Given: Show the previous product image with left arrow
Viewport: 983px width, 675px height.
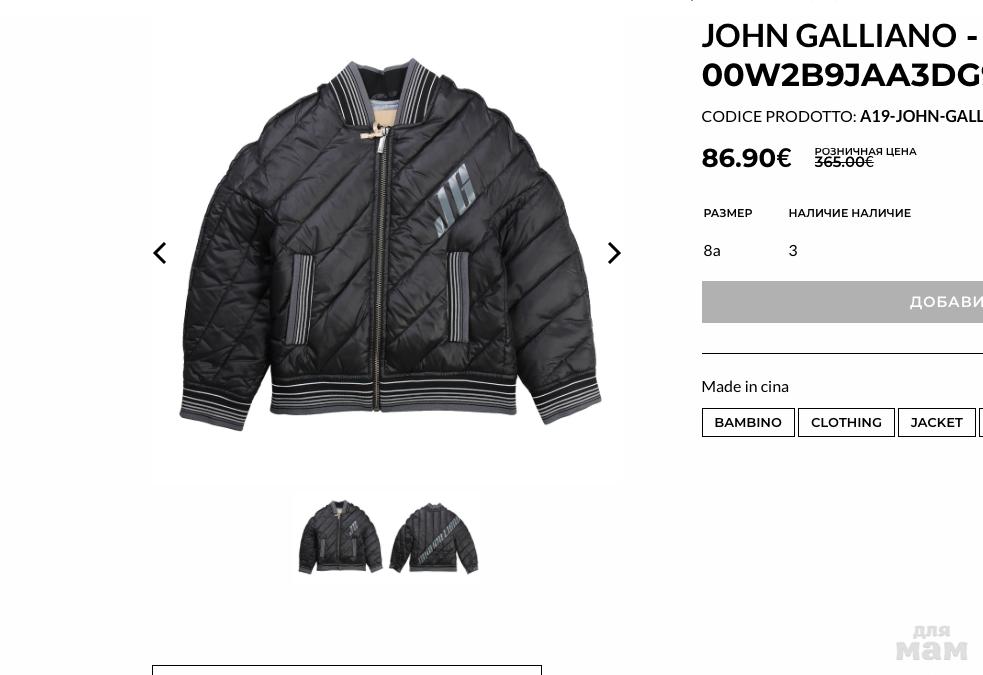Looking at the screenshot, I should pos(160,253).
